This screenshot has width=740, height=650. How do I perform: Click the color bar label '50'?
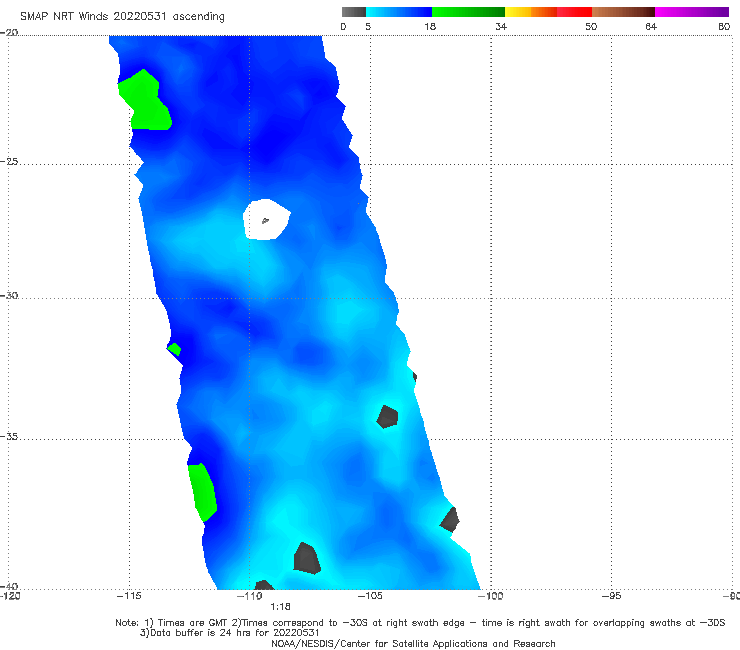pos(591,26)
